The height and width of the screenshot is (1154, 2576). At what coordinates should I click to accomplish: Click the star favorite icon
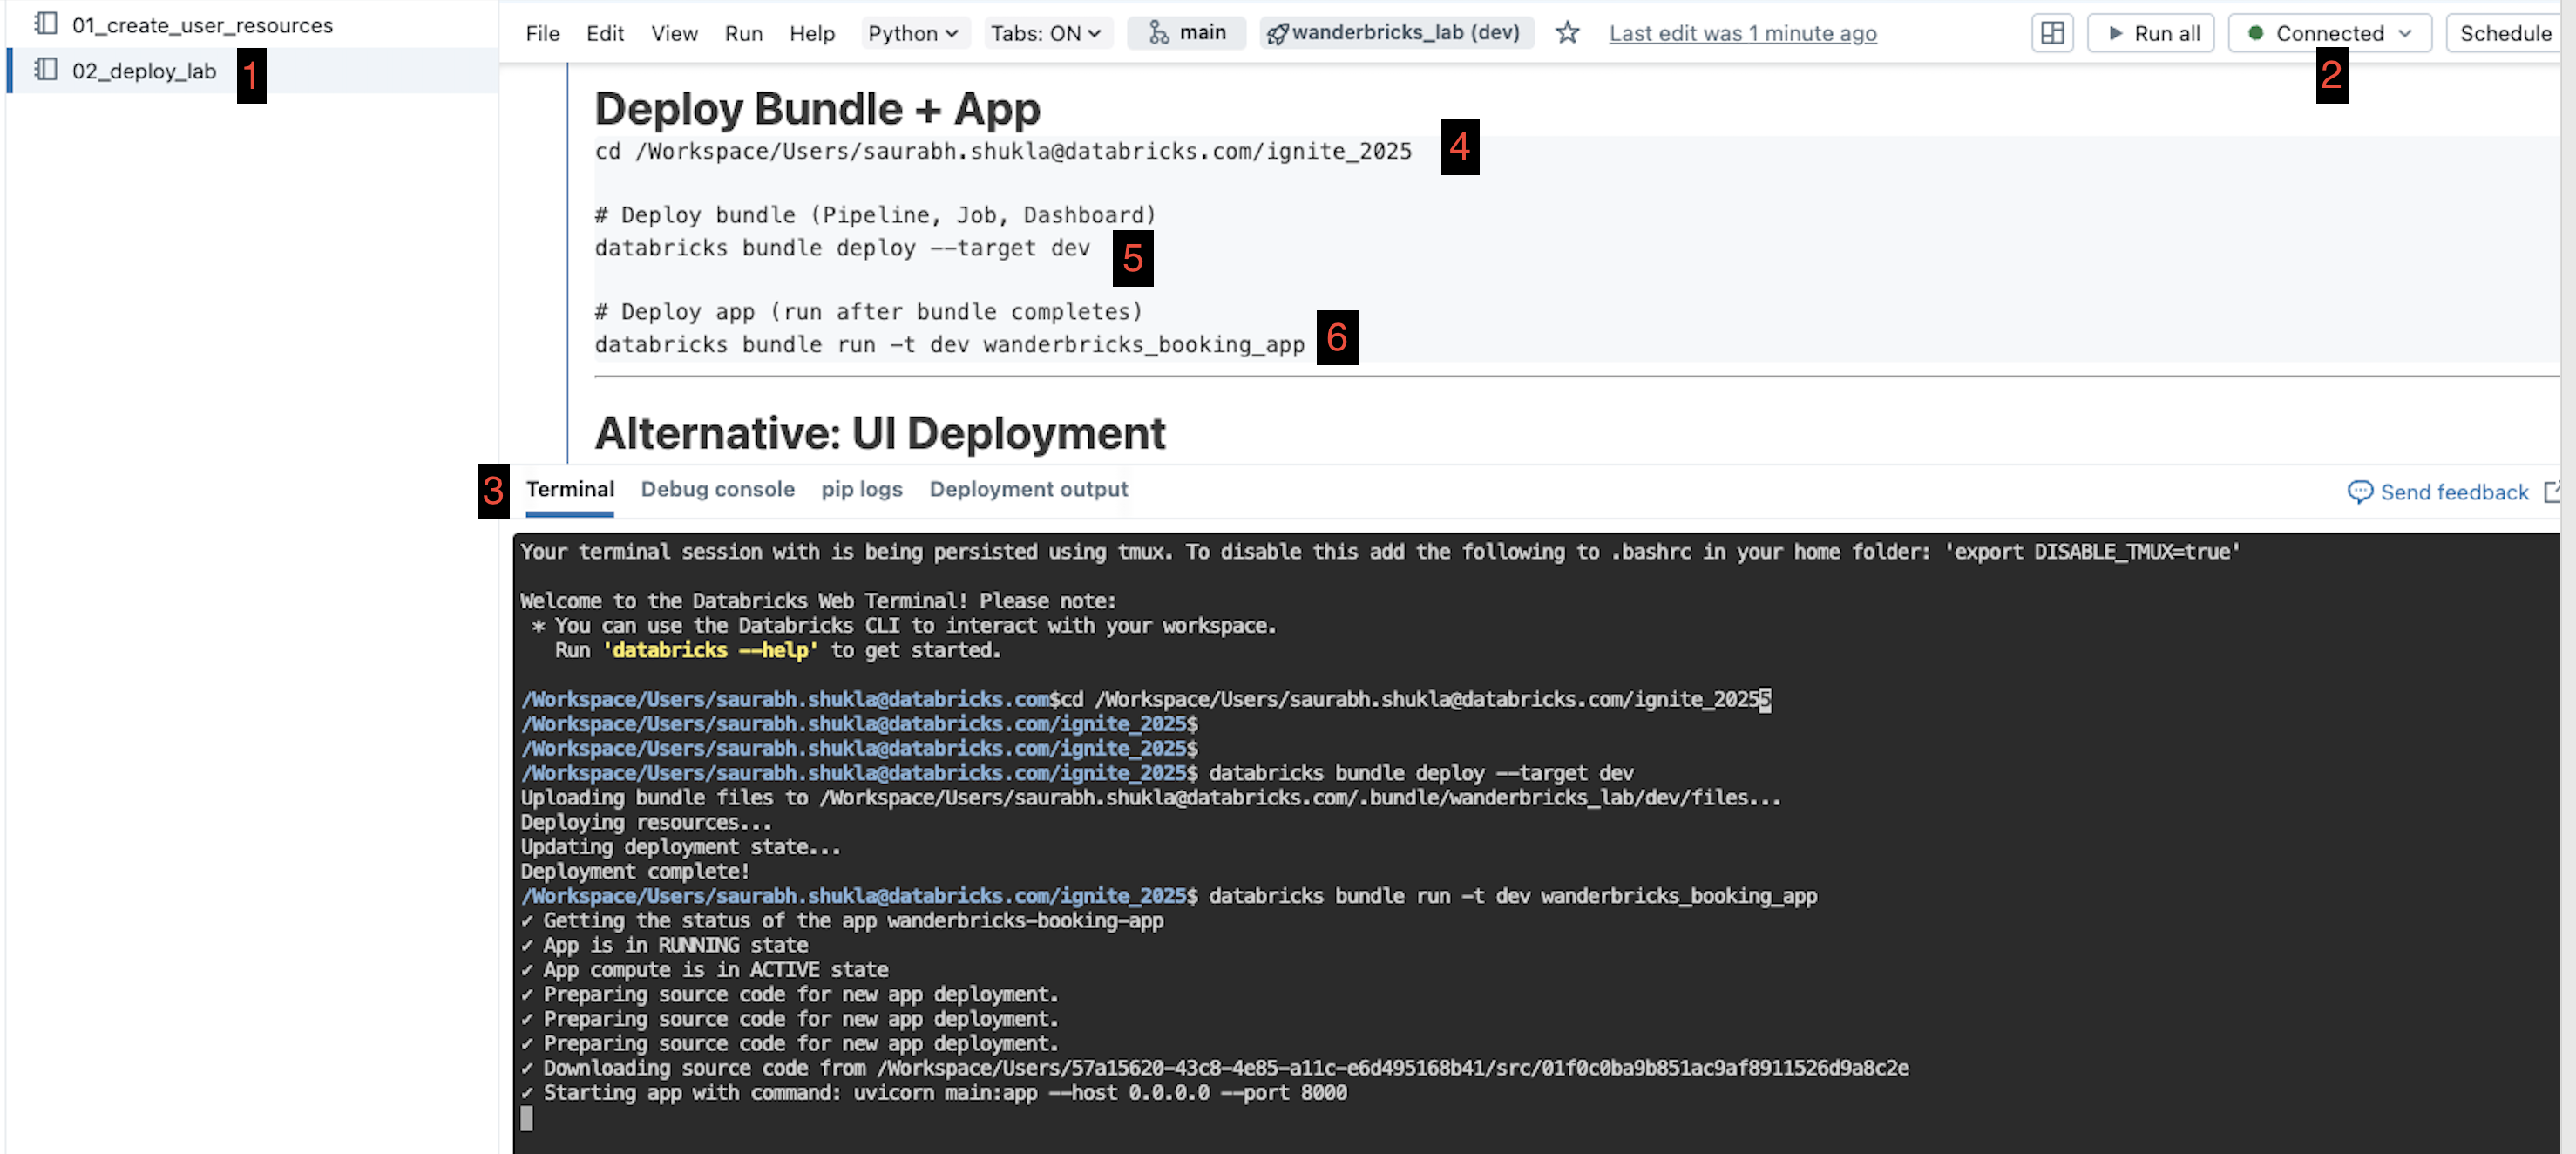click(x=1567, y=33)
